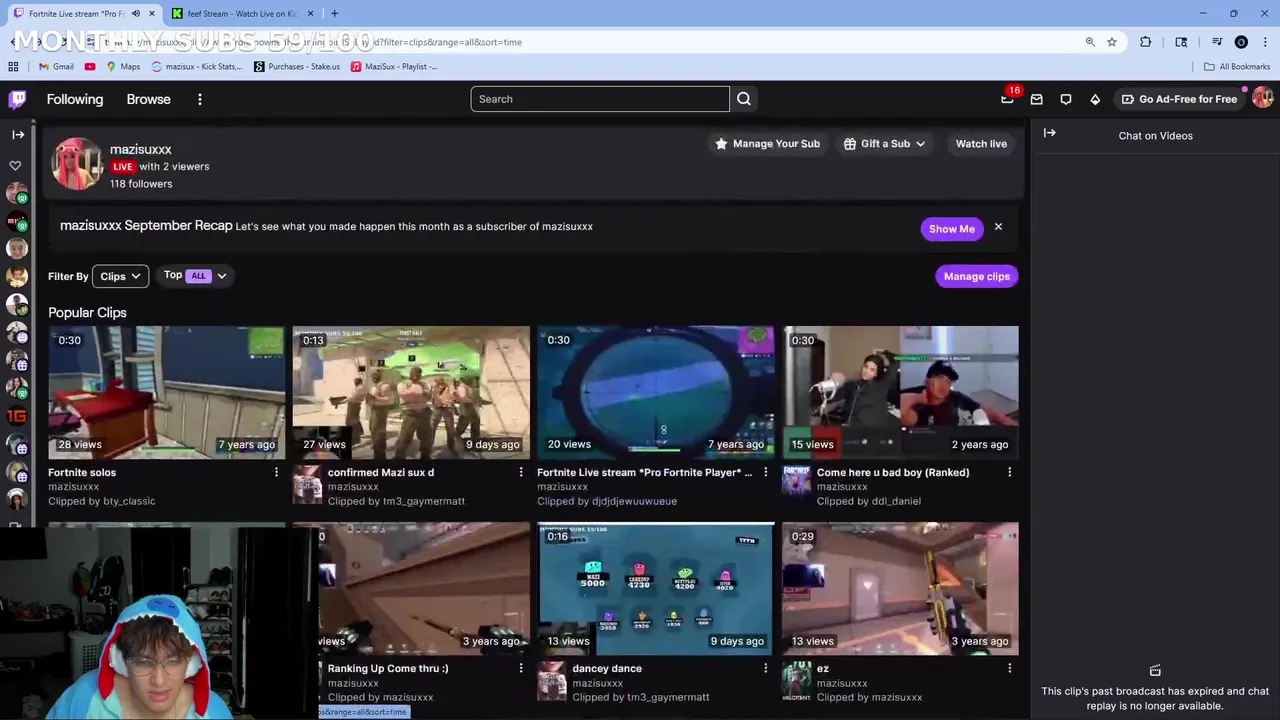Screen dimensions: 1280x720
Task: Open options for the Fortnite solos clip
Action: click(276, 472)
